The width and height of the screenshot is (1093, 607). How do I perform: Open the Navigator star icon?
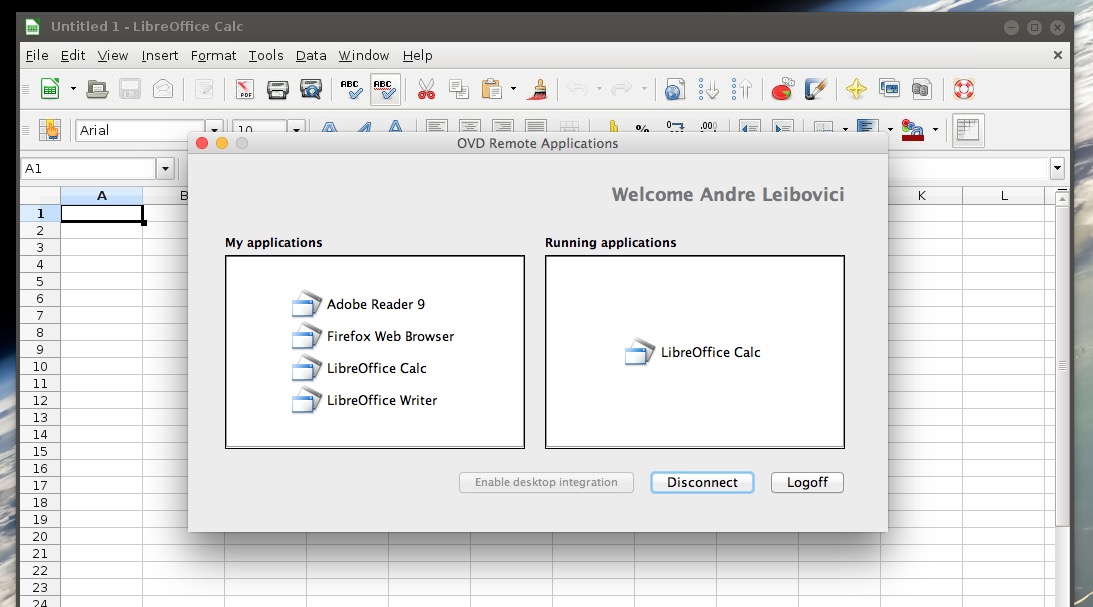(x=856, y=89)
